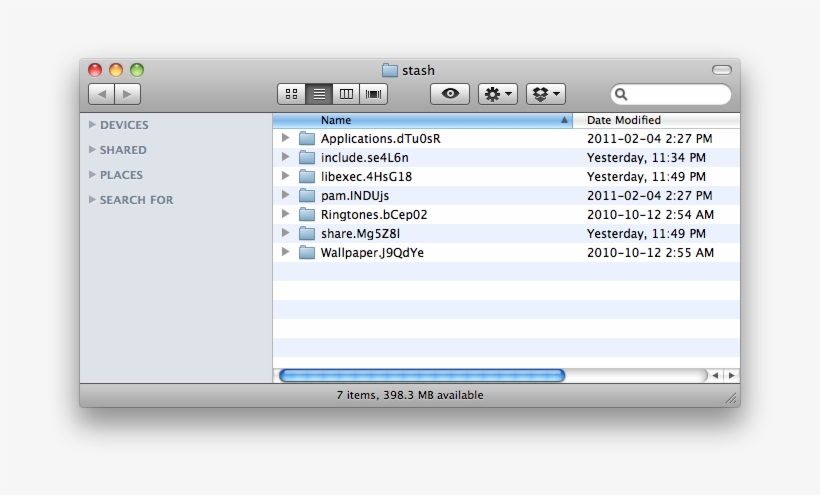
Task: Switch to icon view
Action: tap(291, 94)
